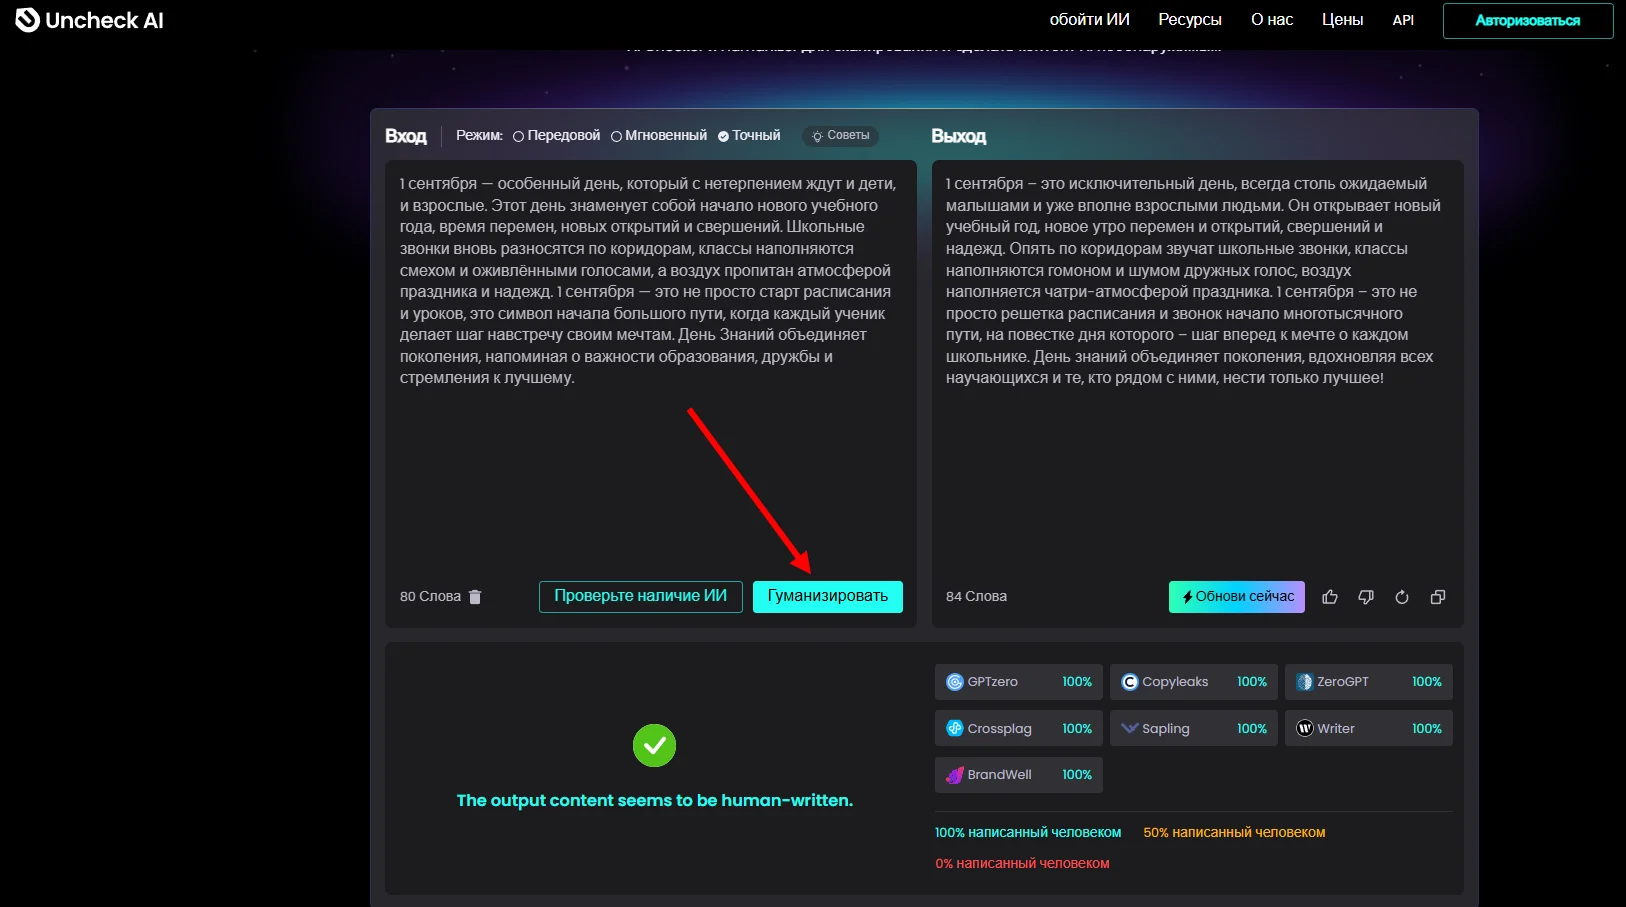The width and height of the screenshot is (1626, 907).
Task: Click the BrandWell detector icon
Action: pos(955,775)
